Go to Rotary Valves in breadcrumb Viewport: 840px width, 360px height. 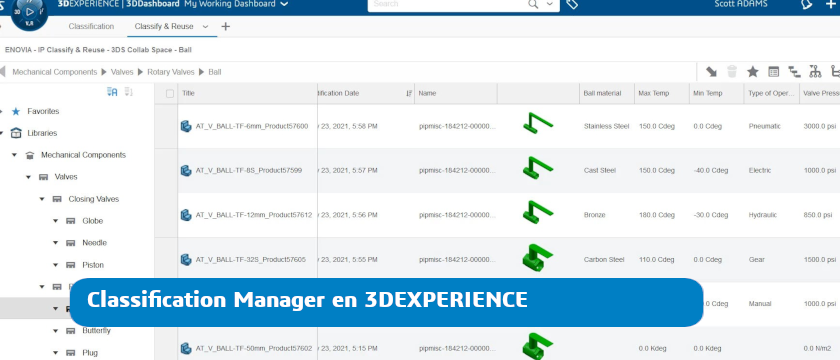[x=171, y=72]
